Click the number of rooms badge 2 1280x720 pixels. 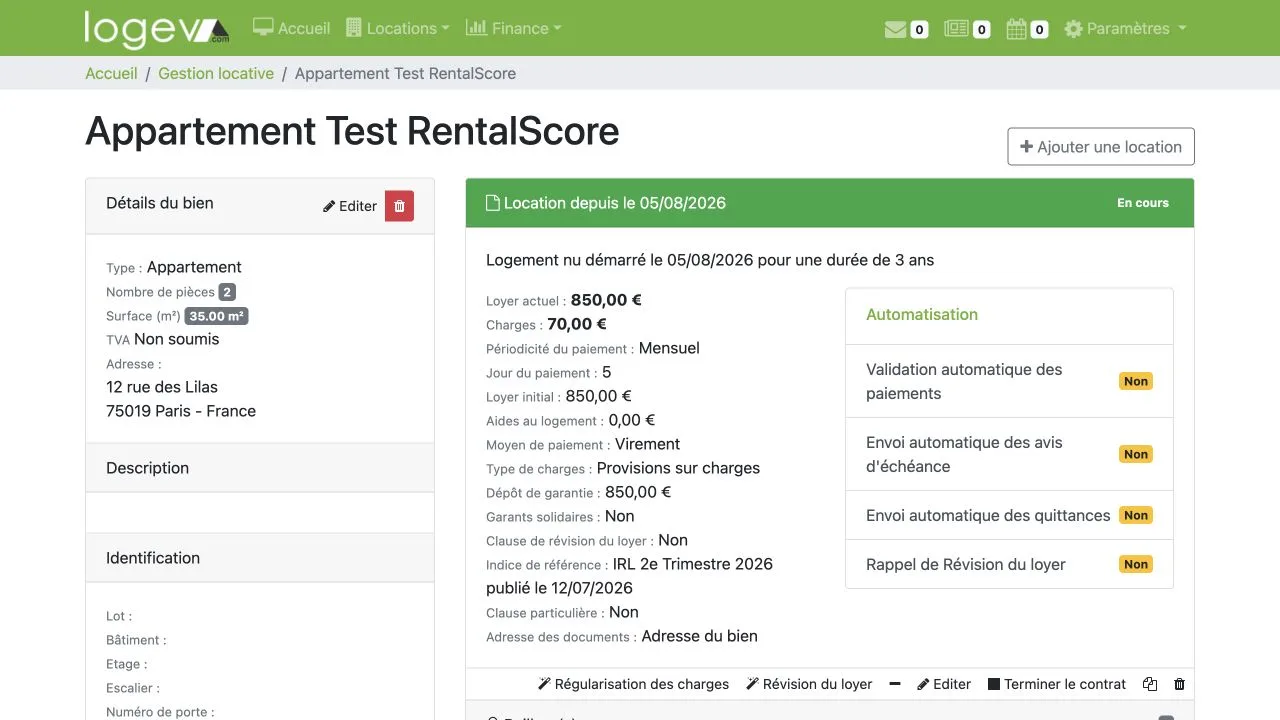click(227, 292)
